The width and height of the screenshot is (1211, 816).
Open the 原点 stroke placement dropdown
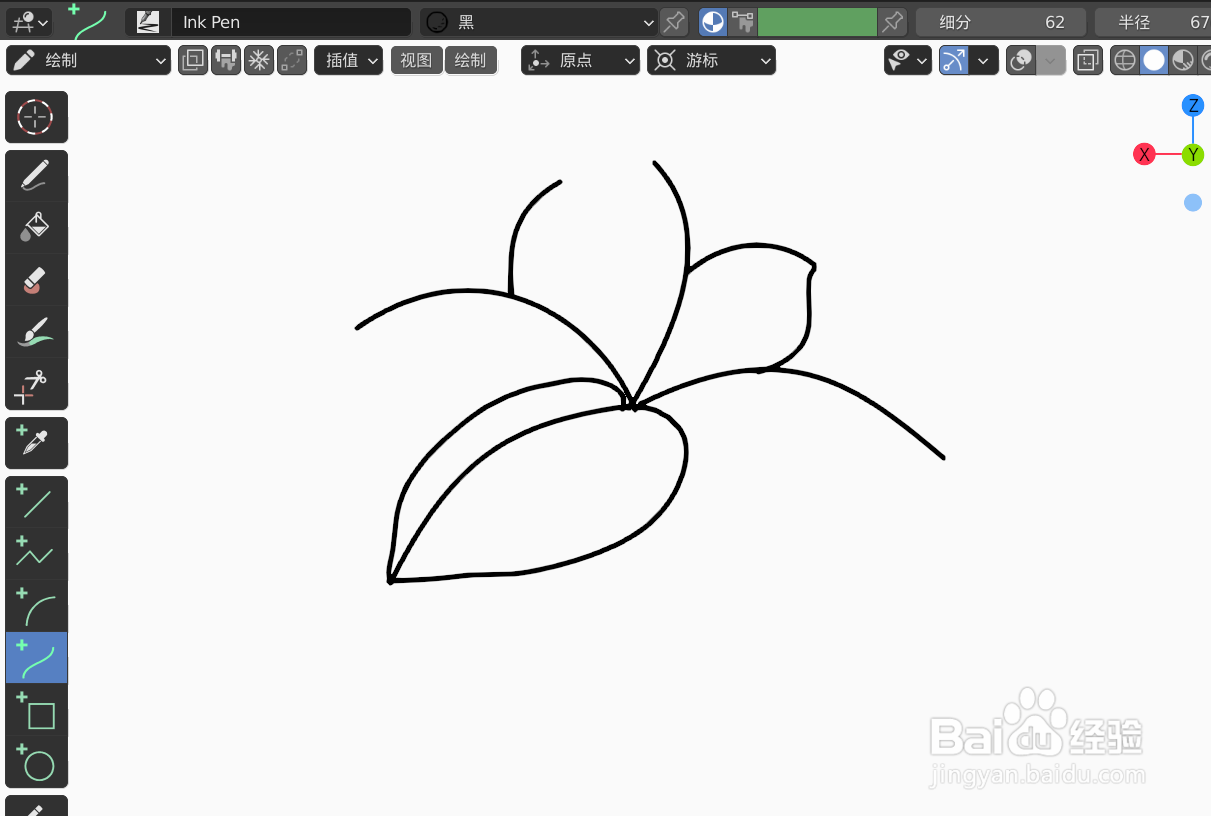click(x=581, y=60)
